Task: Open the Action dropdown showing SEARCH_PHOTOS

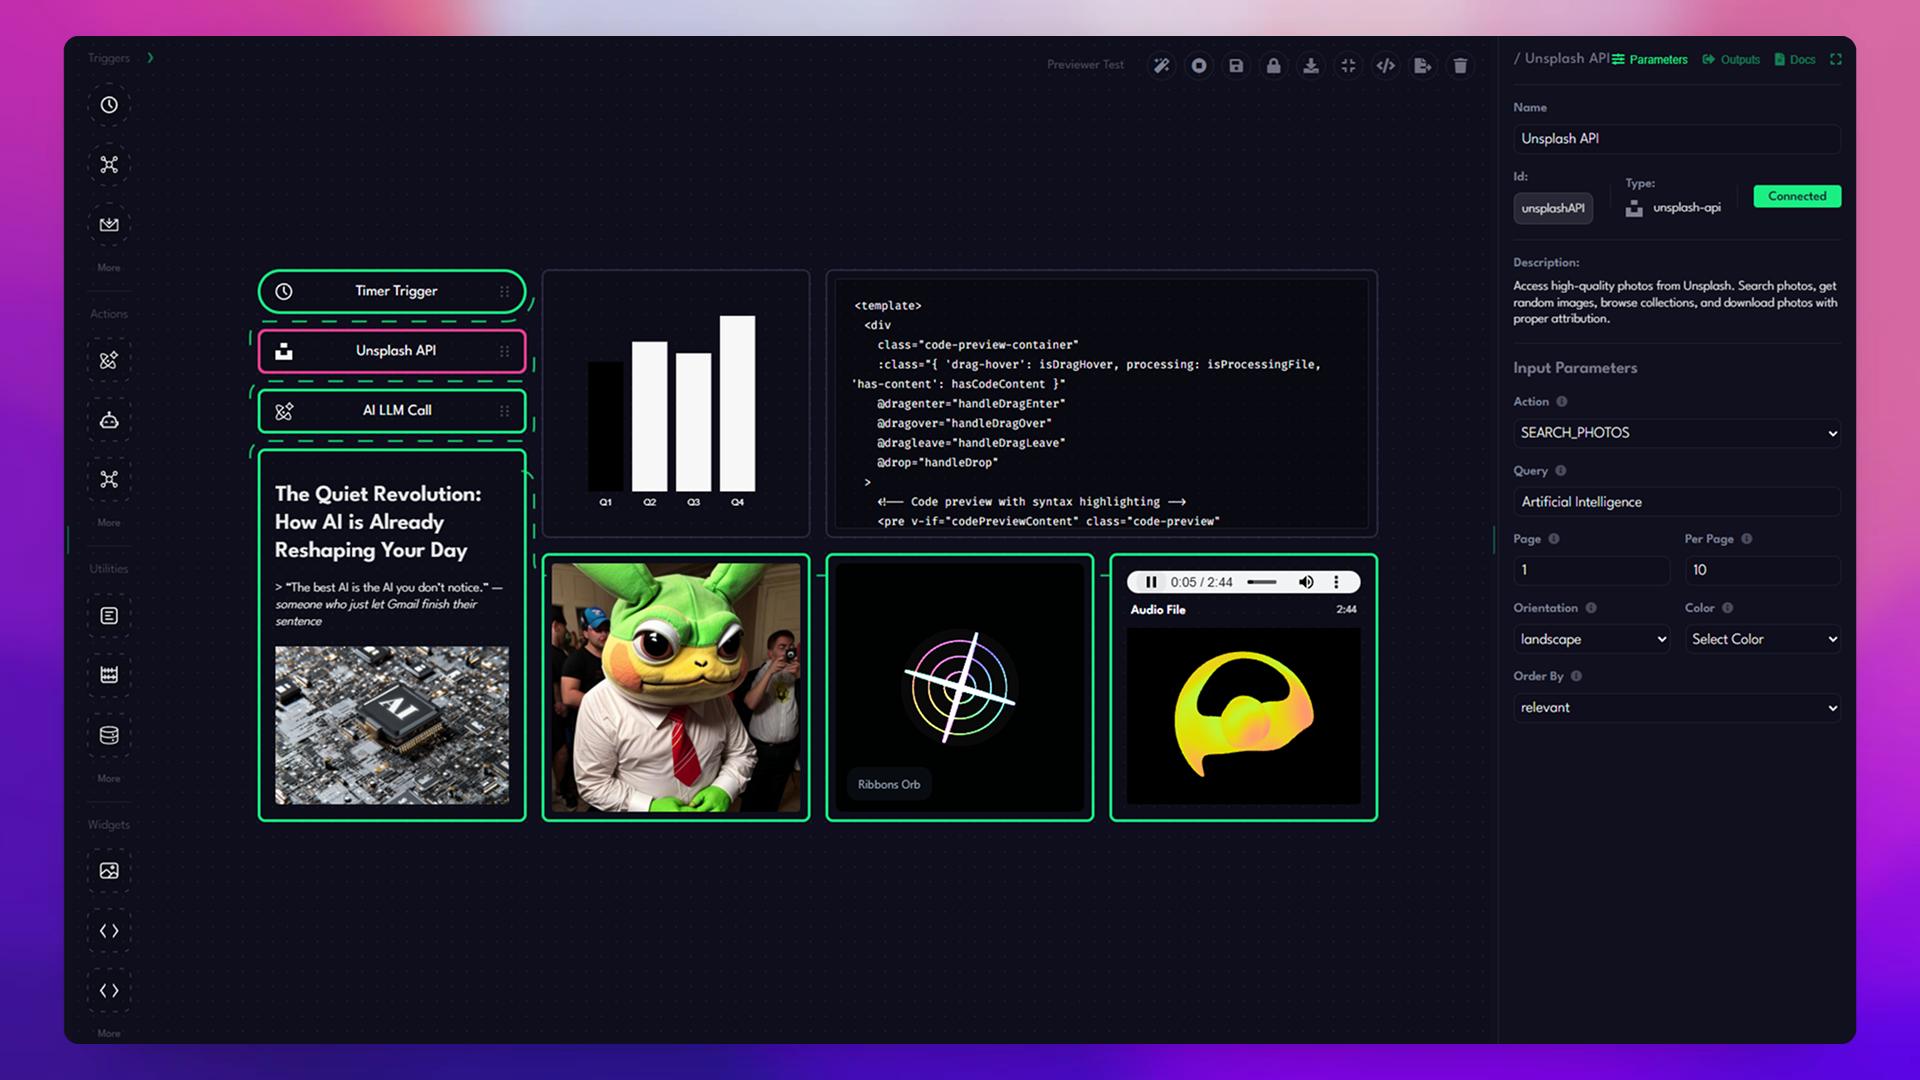Action: pos(1676,432)
